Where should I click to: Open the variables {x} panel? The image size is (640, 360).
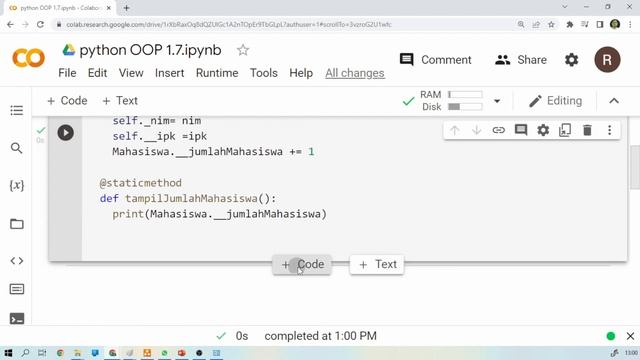[x=16, y=185]
